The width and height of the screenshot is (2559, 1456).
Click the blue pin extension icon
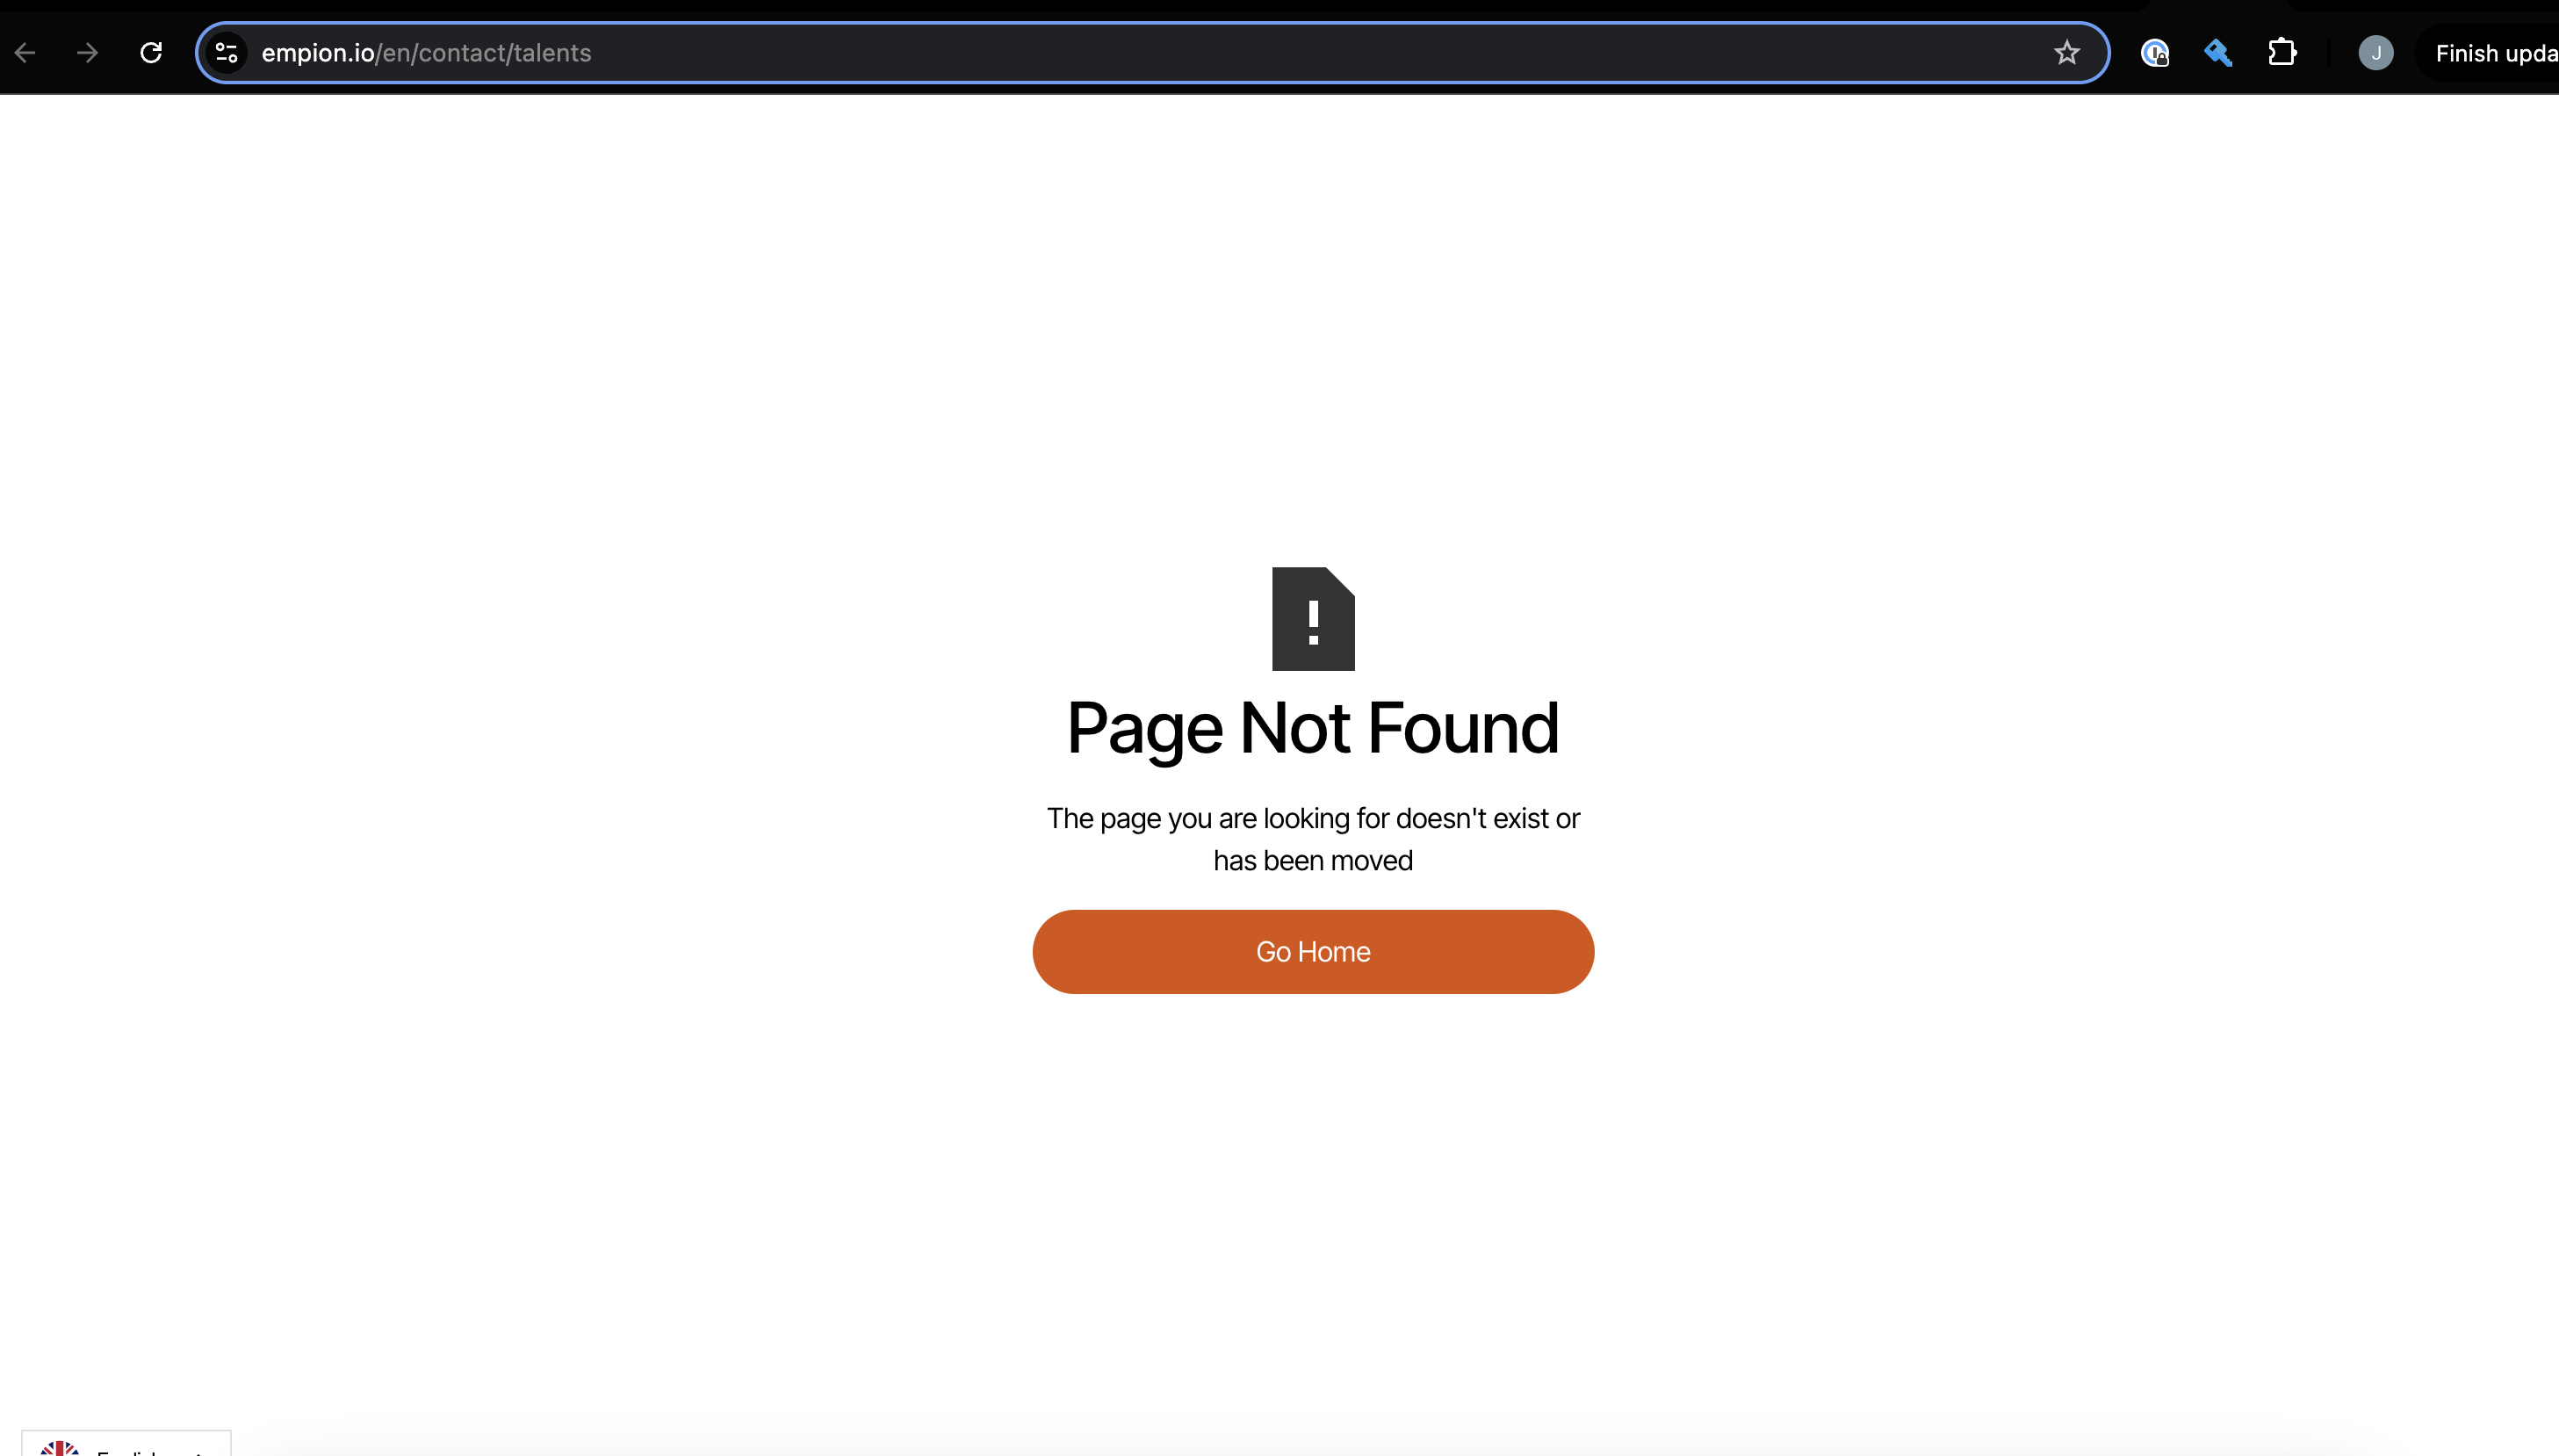click(2217, 53)
